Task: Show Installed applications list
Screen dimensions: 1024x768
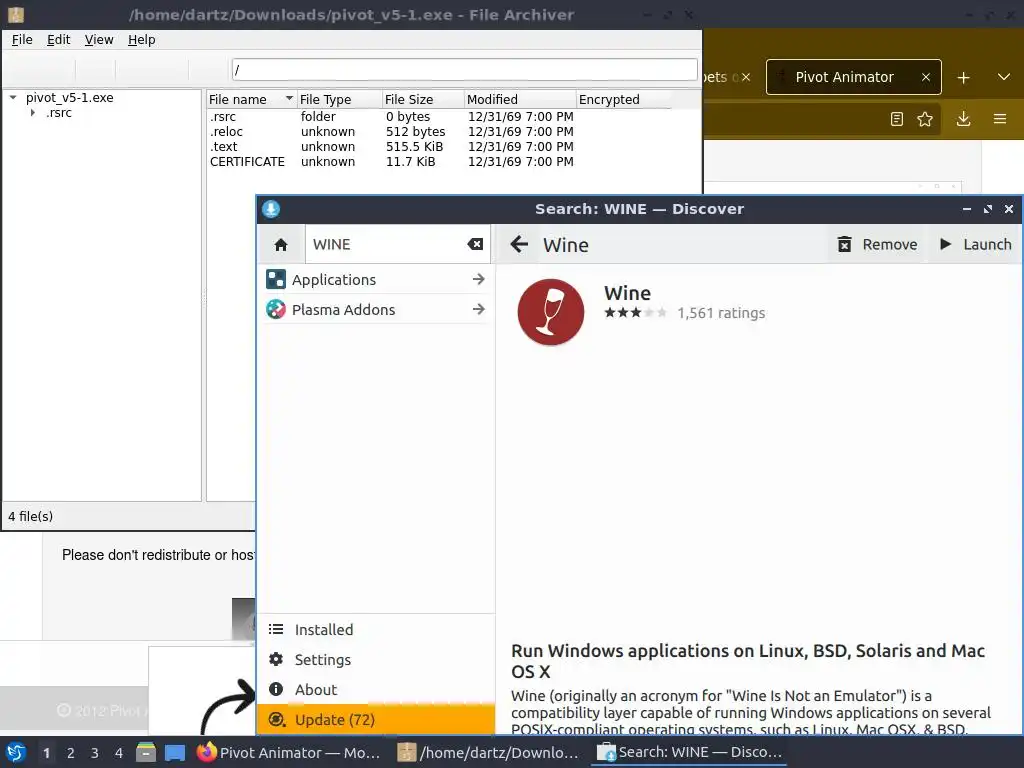Action: pos(376,630)
